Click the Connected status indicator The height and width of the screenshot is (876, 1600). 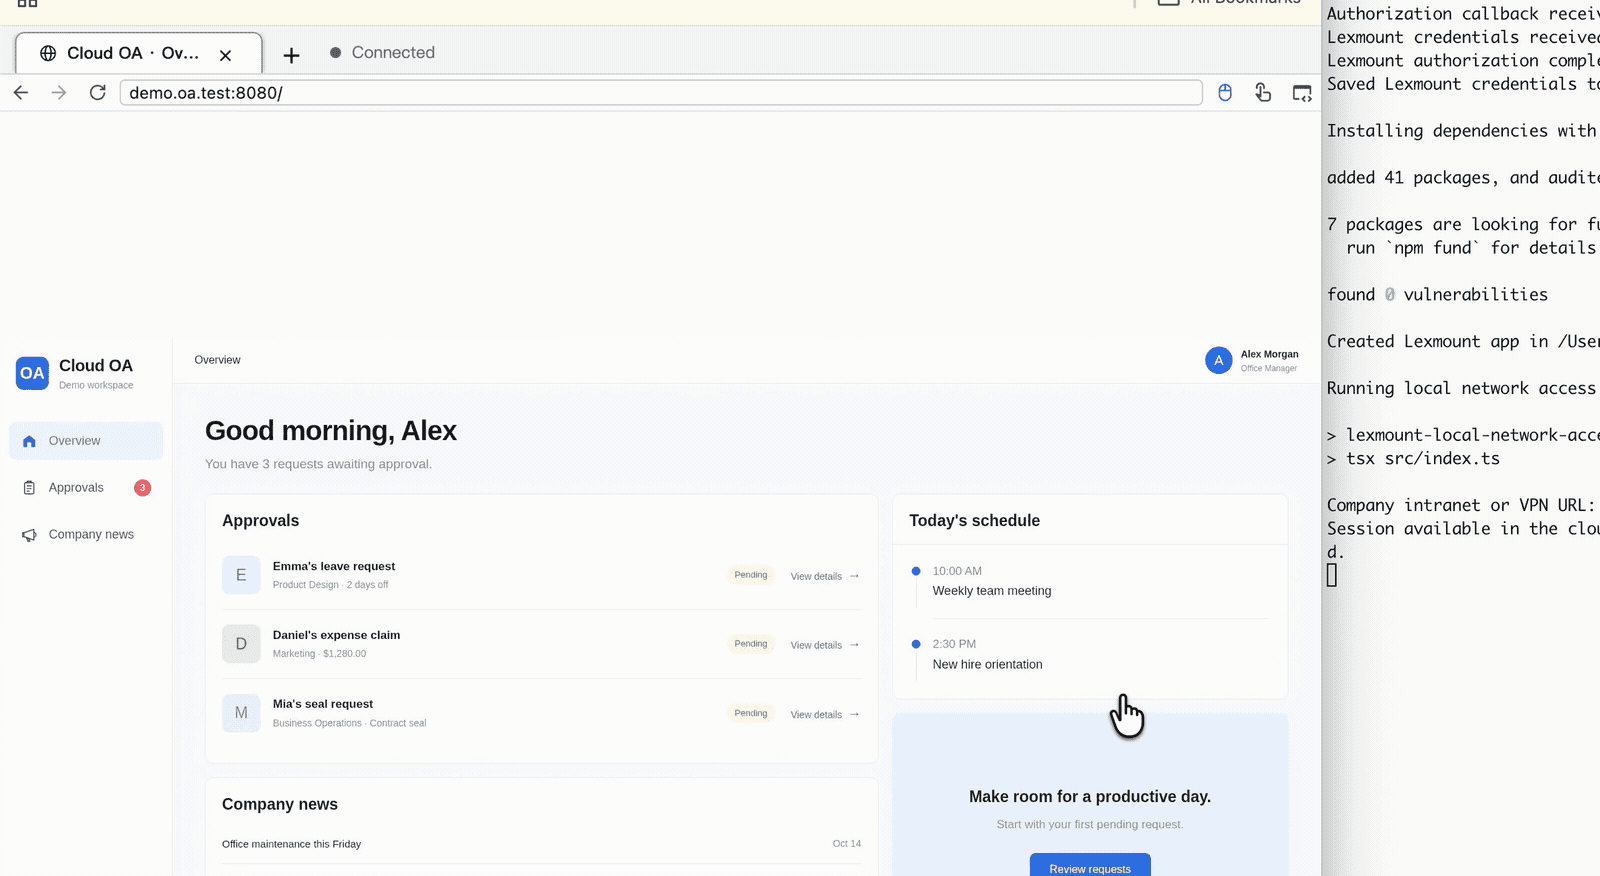tap(383, 53)
